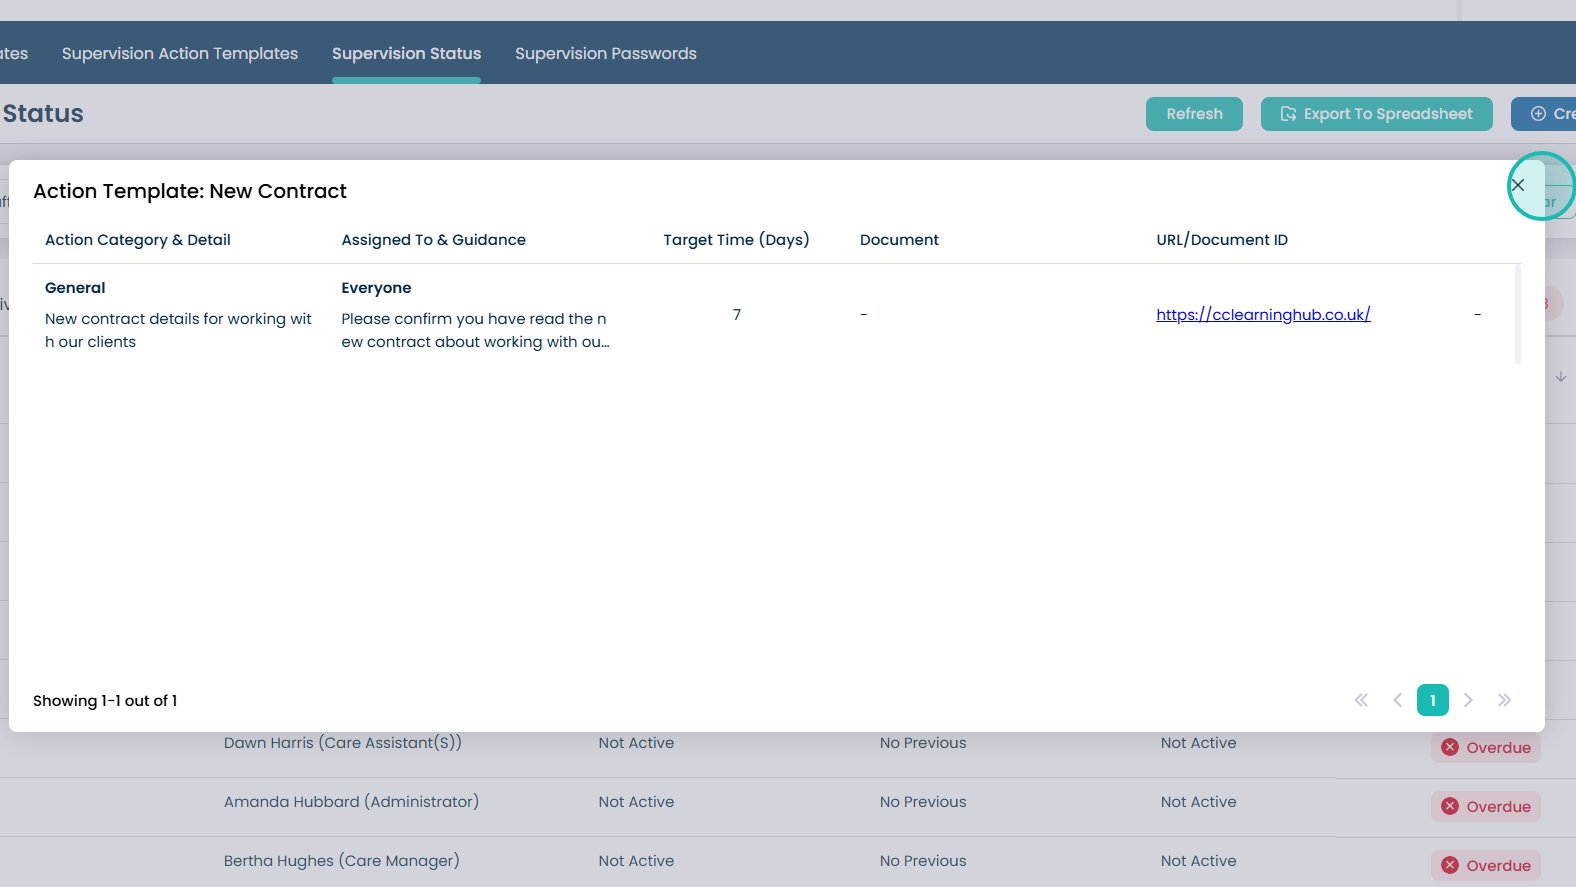Click Overdue icon for Amanda Hubbard
This screenshot has height=887, width=1576.
pos(1450,807)
